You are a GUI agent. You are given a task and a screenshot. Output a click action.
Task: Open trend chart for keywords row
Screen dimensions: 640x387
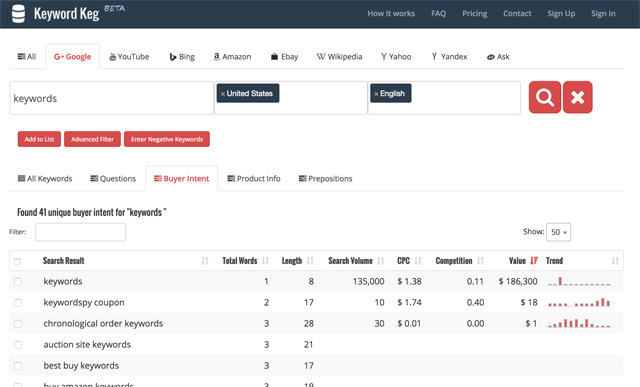(x=579, y=281)
